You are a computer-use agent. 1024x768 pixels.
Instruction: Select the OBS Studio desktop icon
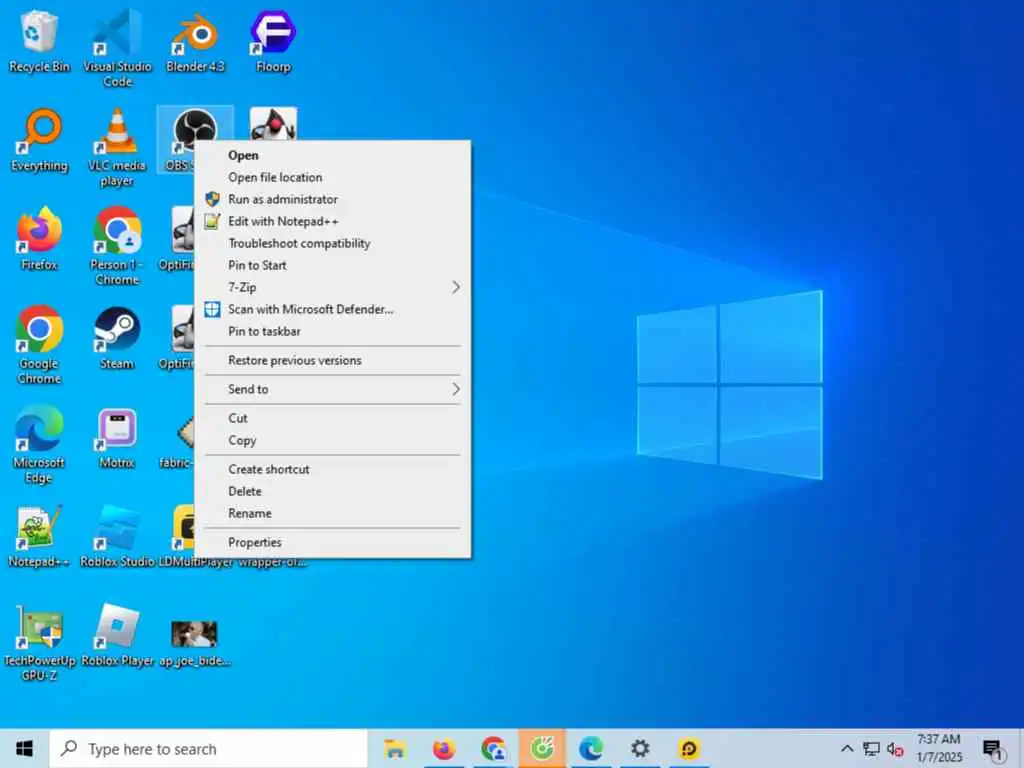click(x=195, y=131)
